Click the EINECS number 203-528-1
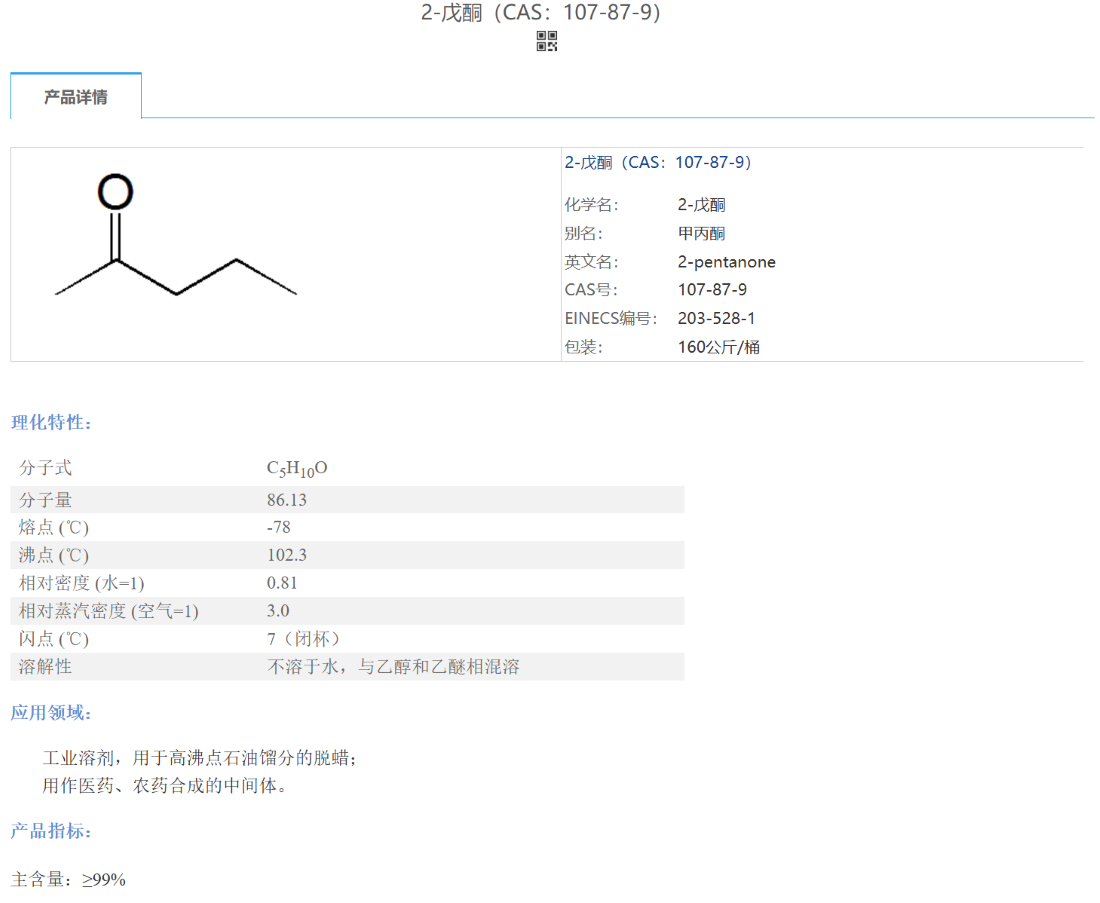1100x903 pixels. point(716,318)
